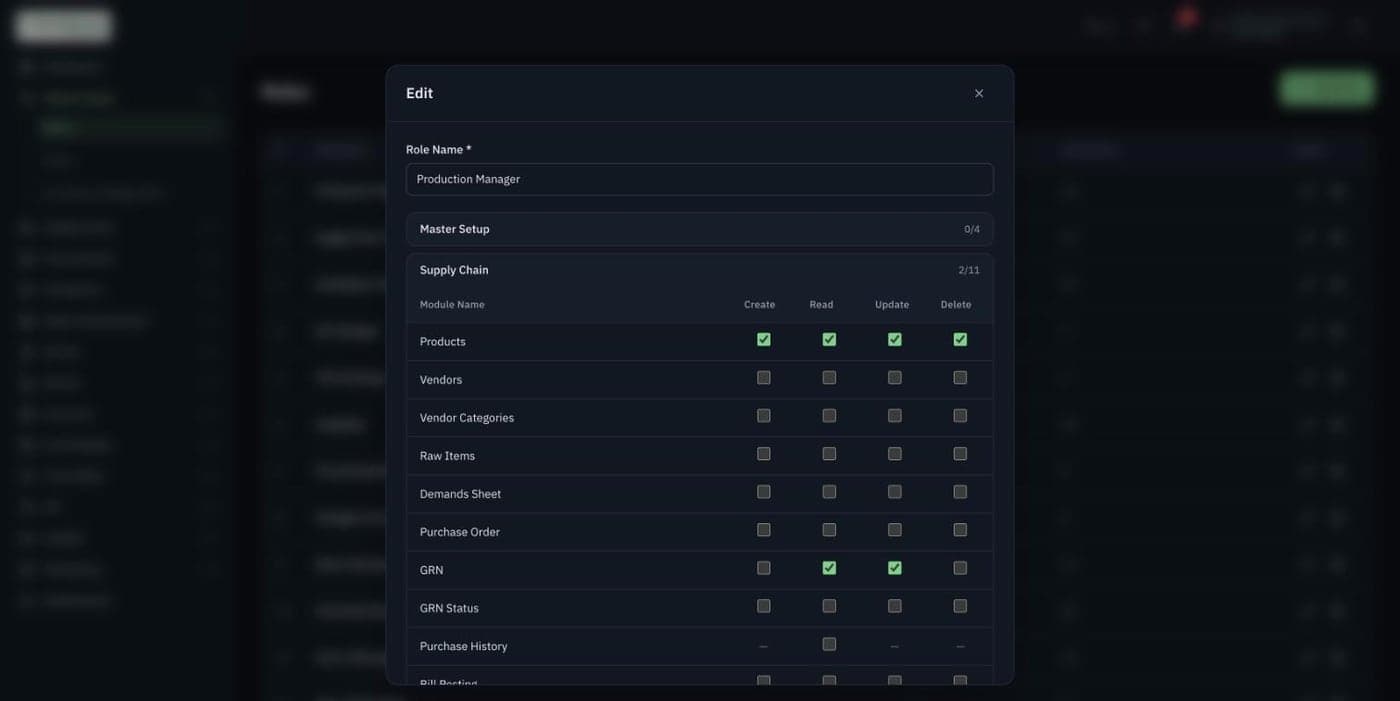Image resolution: width=1400 pixels, height=701 pixels.
Task: Close the Edit dialog with the X icon
Action: 979,93
